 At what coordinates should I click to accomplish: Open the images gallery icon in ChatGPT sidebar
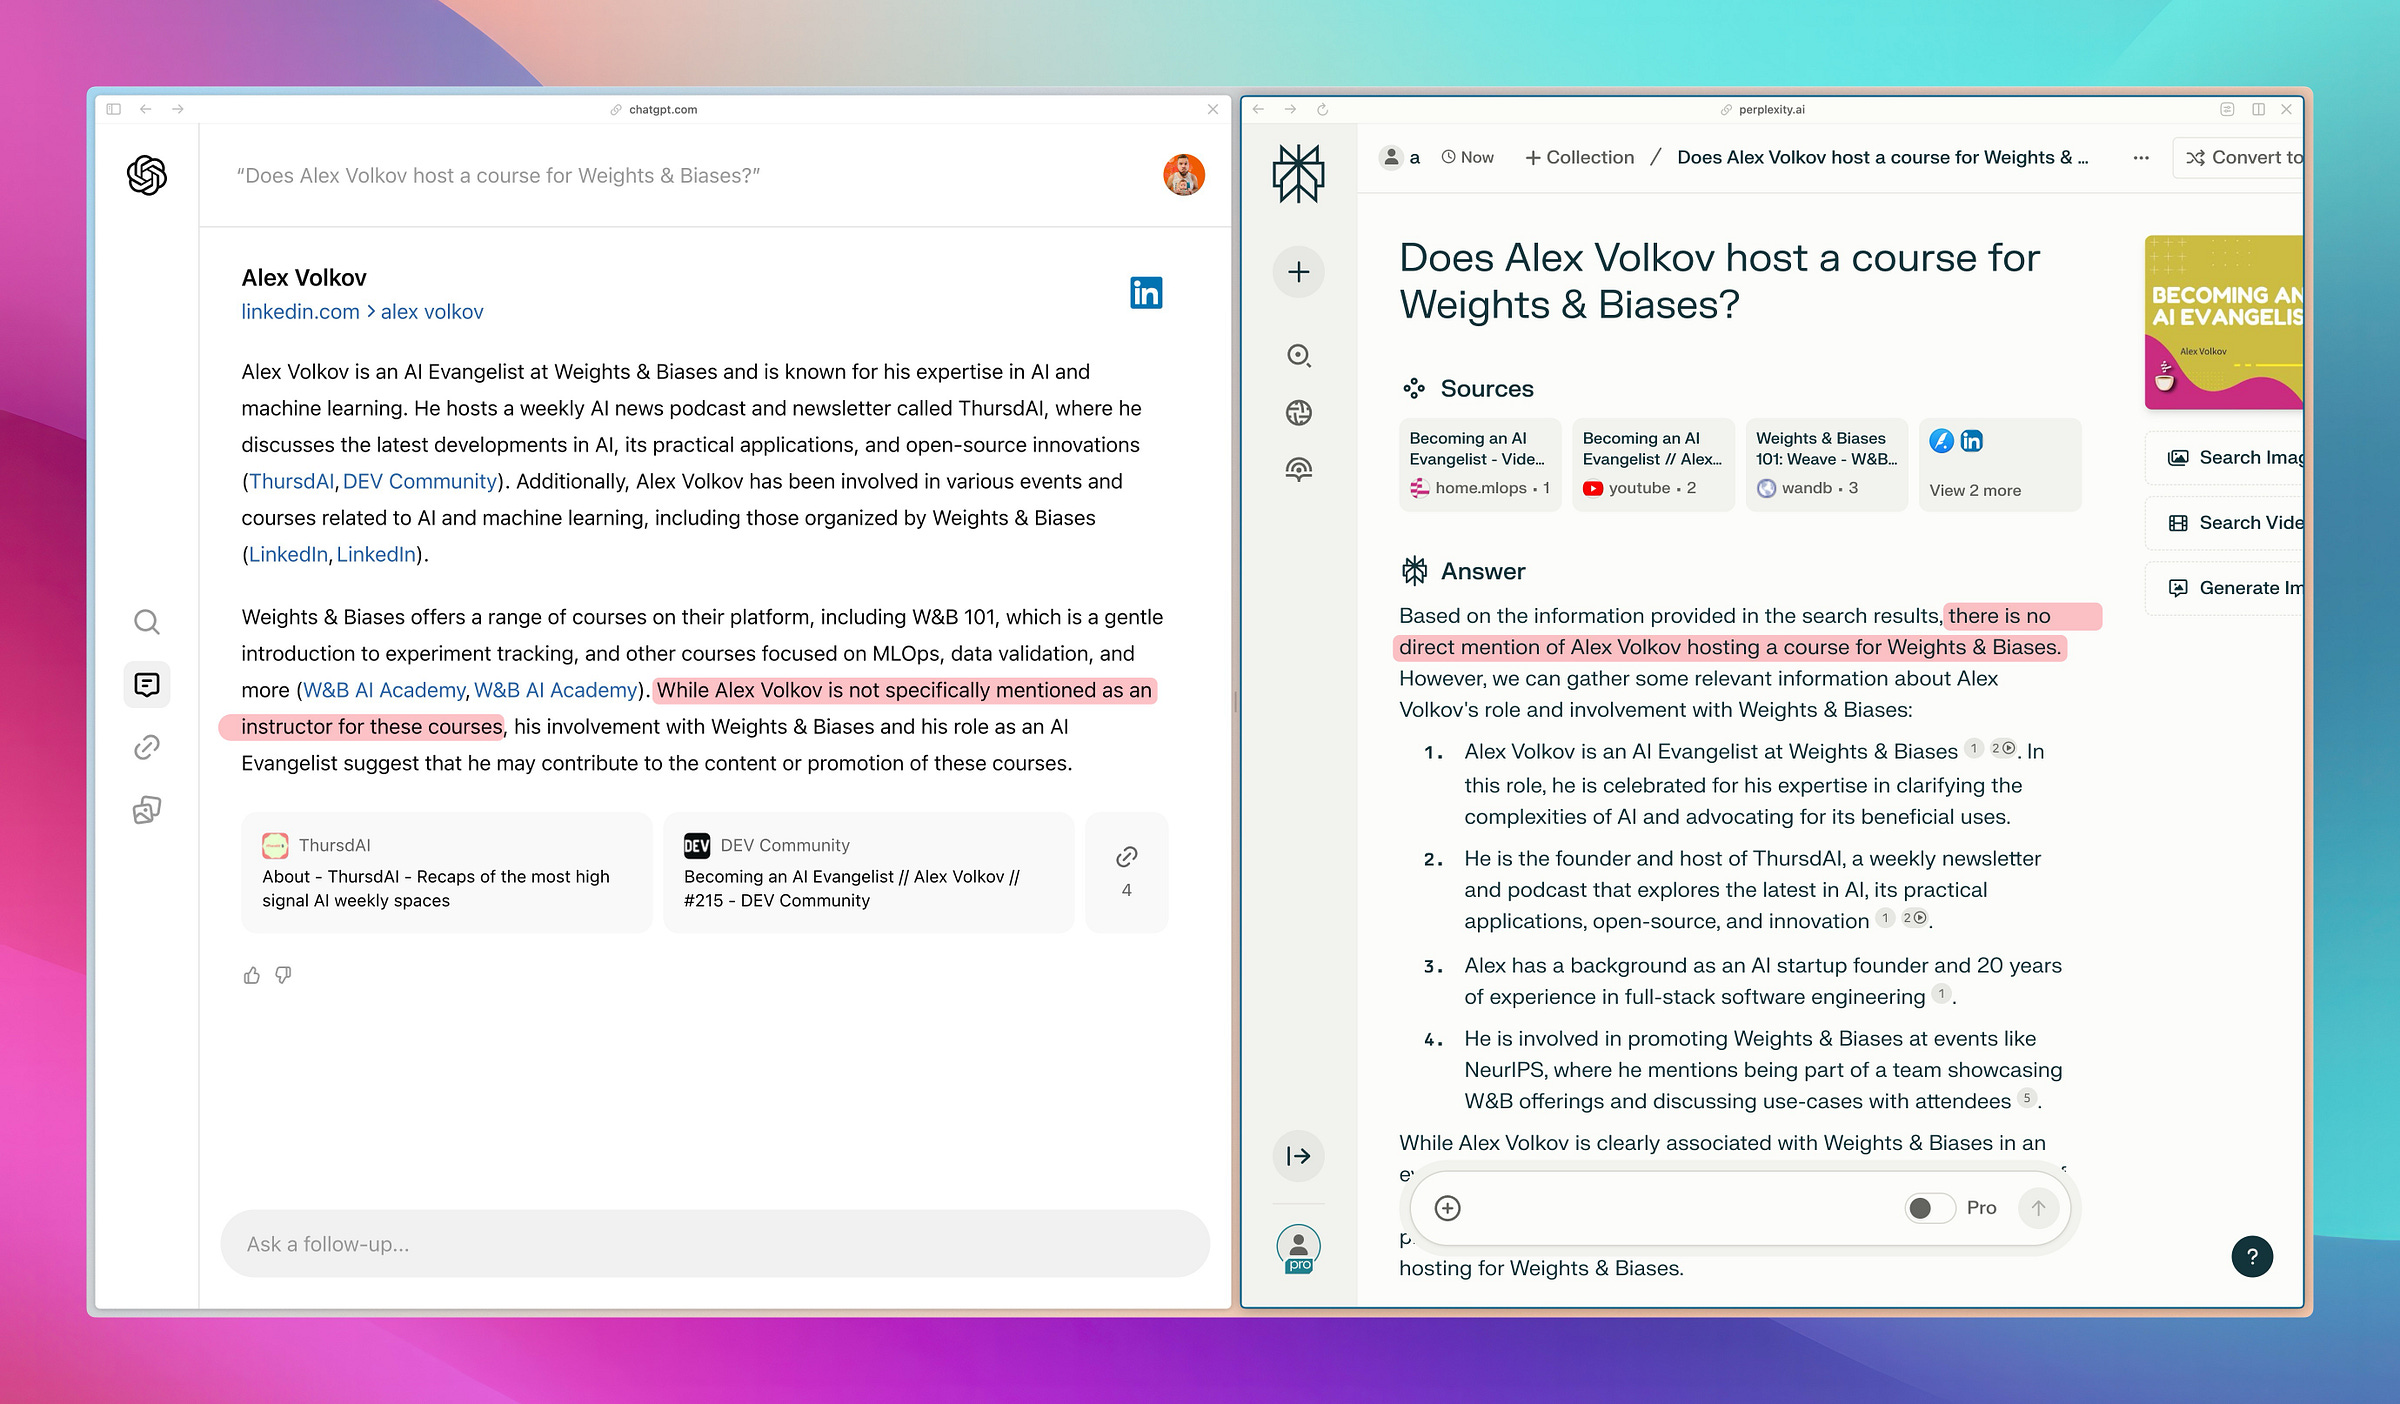147,810
